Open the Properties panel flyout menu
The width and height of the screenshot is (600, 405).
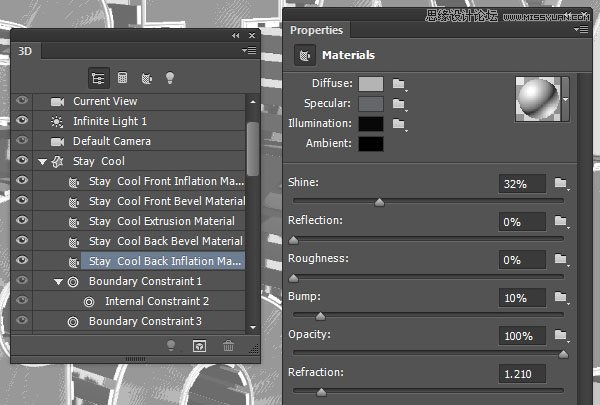[x=581, y=29]
